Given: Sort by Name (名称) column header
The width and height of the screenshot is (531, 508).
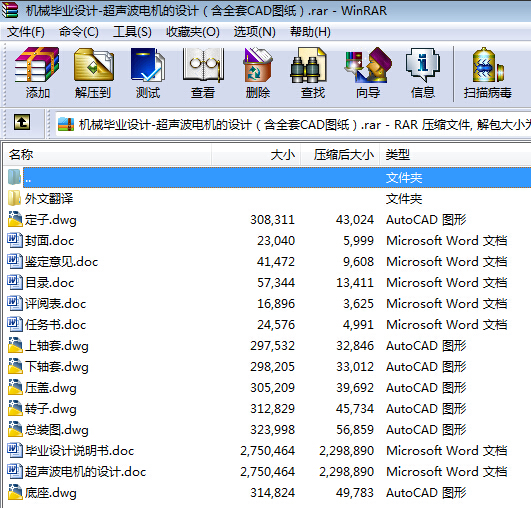Looking at the screenshot, I should pos(107,155).
